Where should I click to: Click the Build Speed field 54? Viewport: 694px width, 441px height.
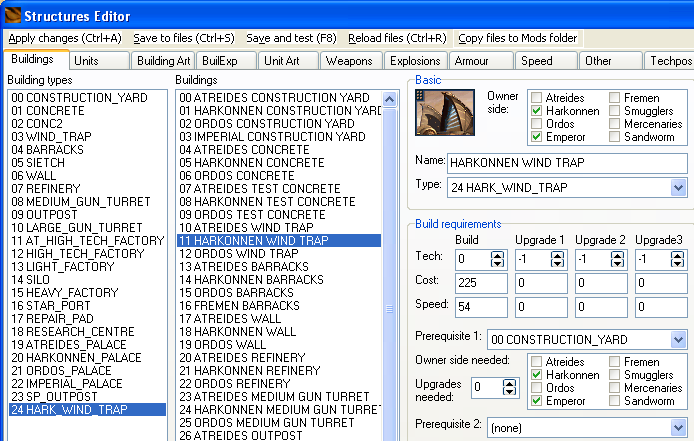pos(481,307)
